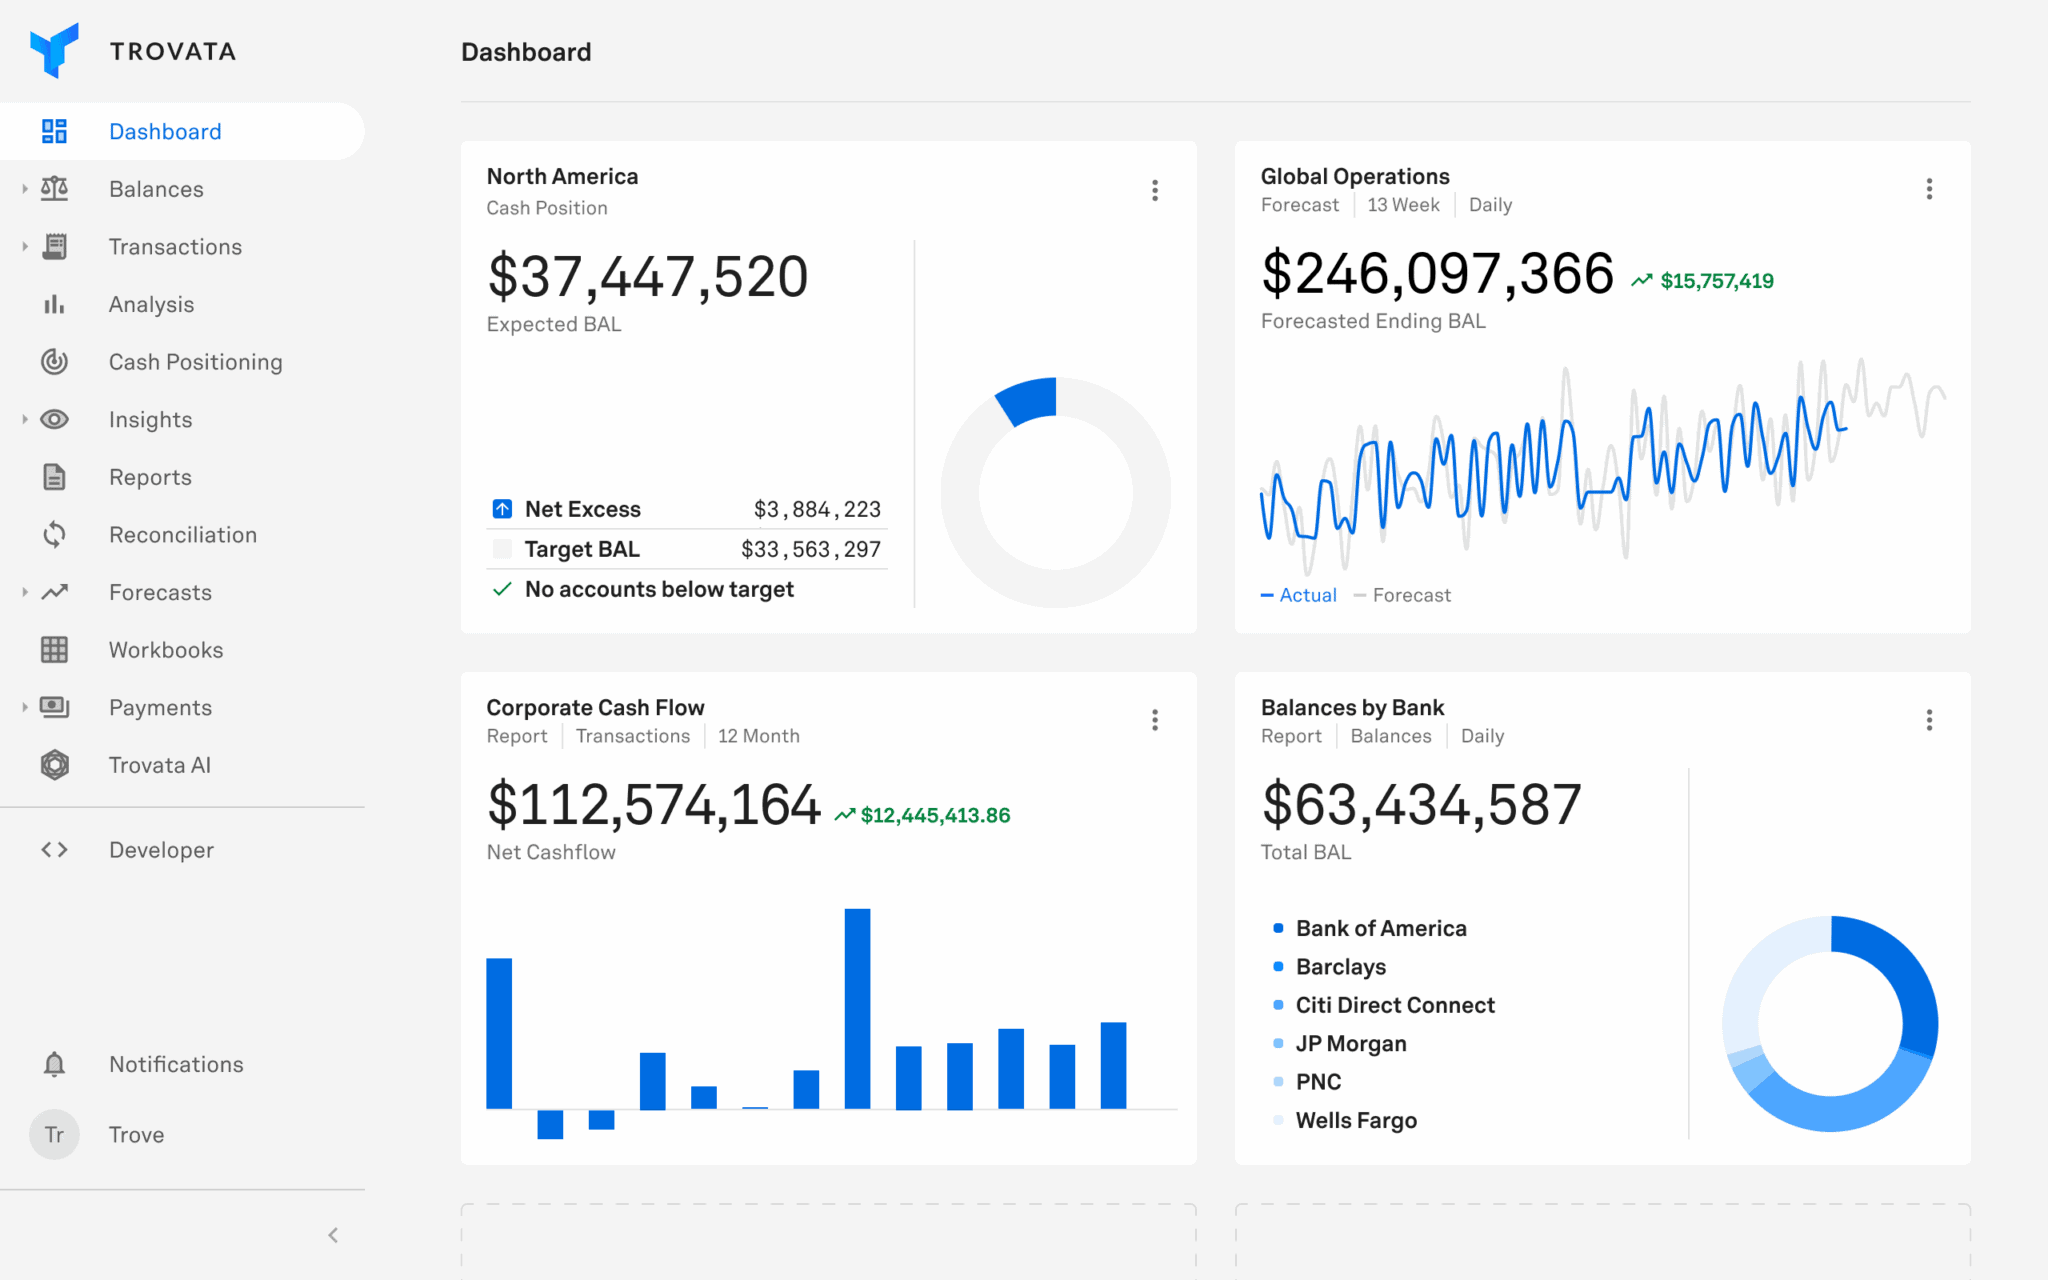This screenshot has height=1280, width=2048.
Task: Expand the Forecasts section
Action: [x=23, y=592]
